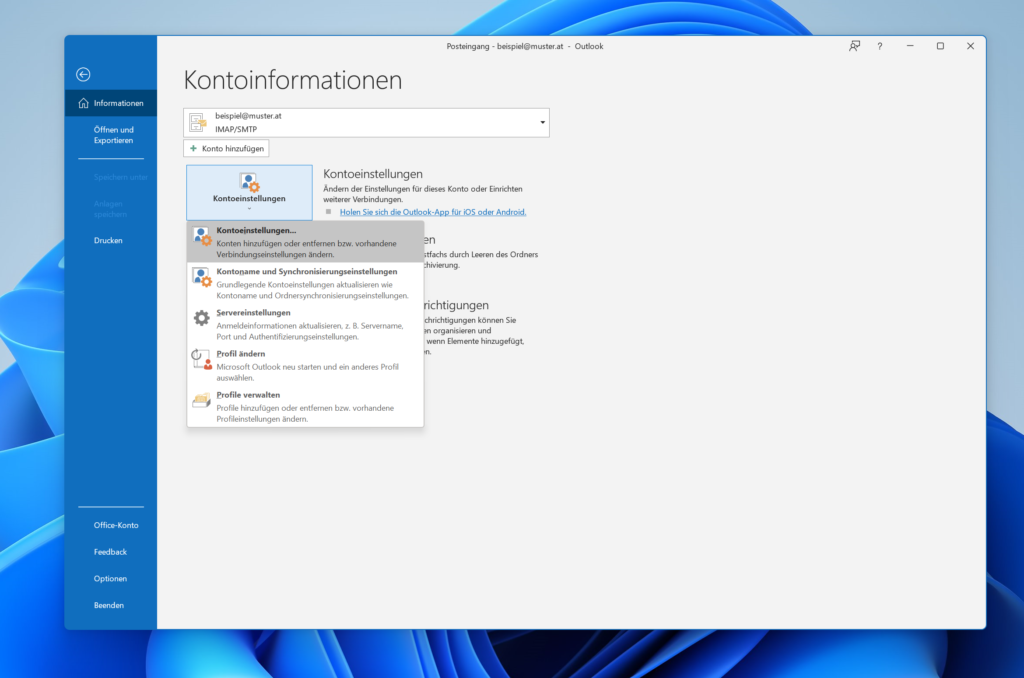Select Drucken in the sidebar
The image size is (1024, 678).
coord(108,240)
